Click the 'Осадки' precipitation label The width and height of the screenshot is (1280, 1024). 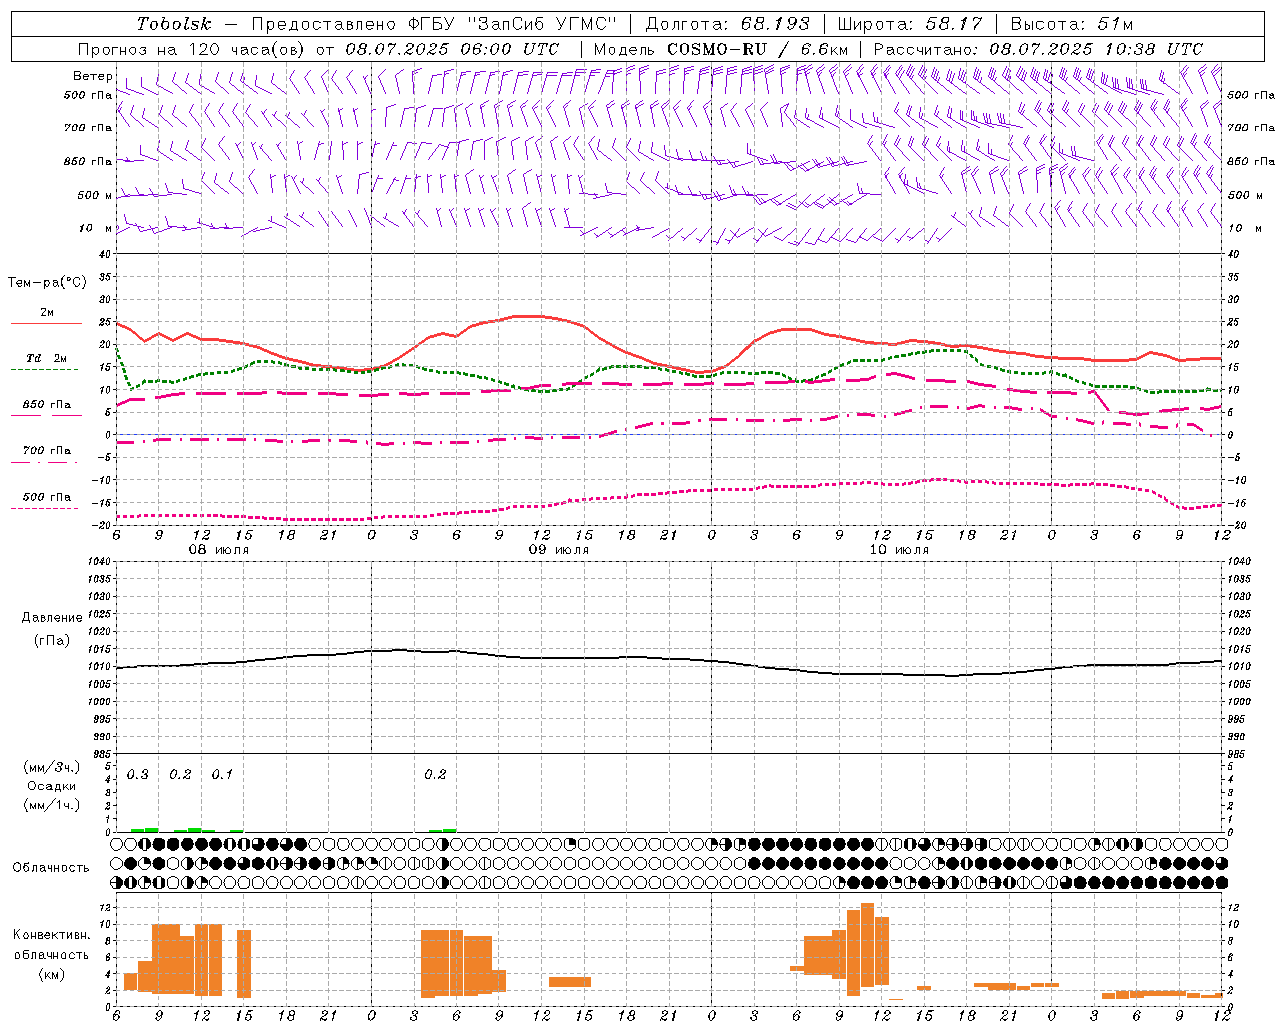(x=52, y=786)
